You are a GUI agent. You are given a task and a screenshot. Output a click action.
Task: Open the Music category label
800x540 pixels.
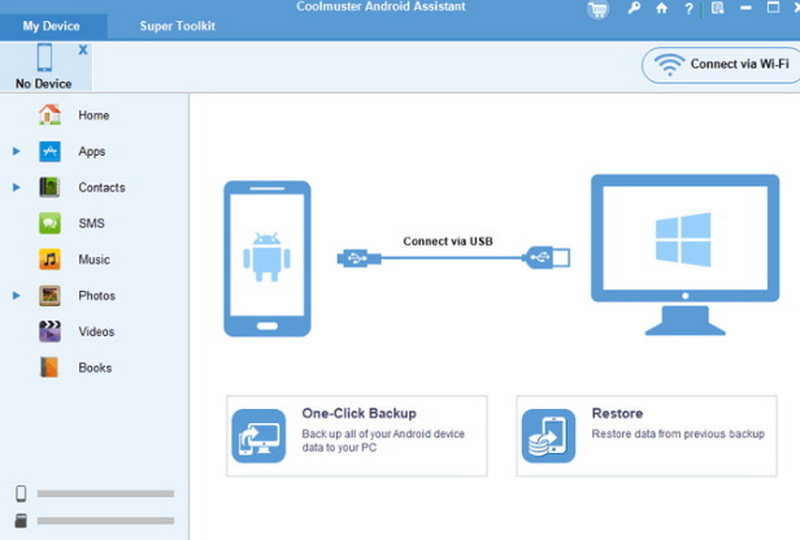click(x=94, y=259)
